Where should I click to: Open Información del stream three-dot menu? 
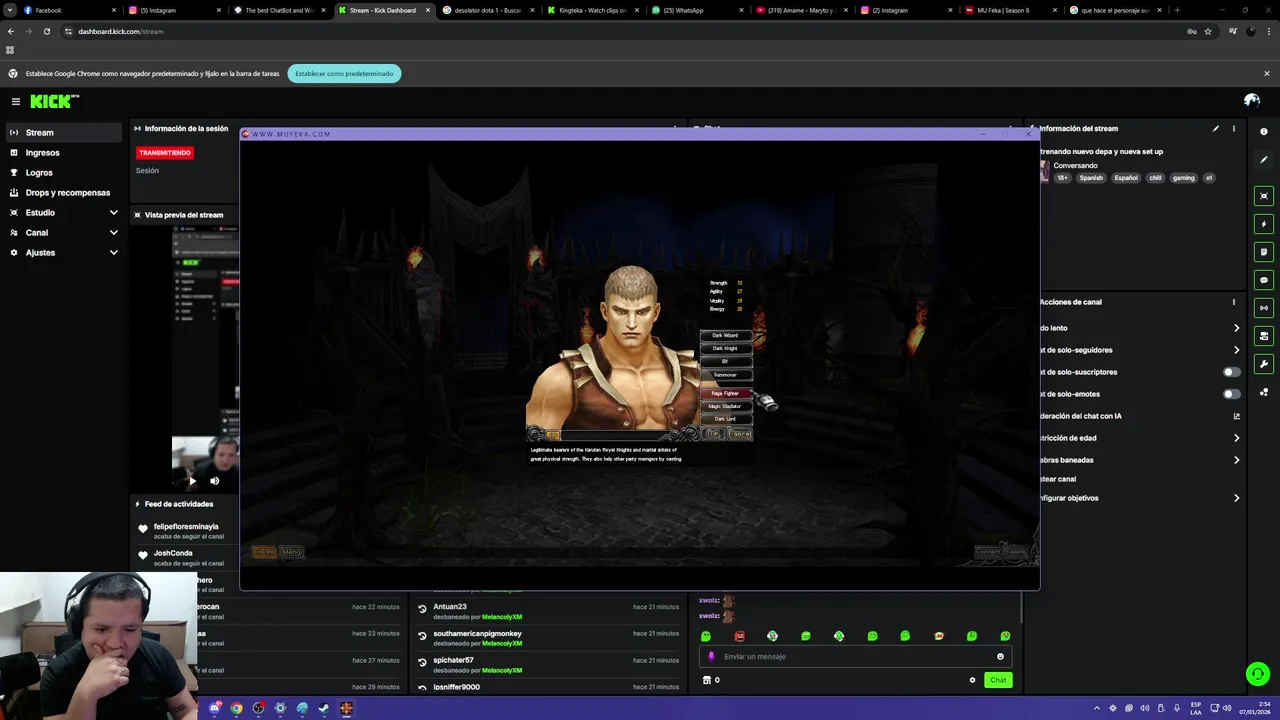[1234, 128]
